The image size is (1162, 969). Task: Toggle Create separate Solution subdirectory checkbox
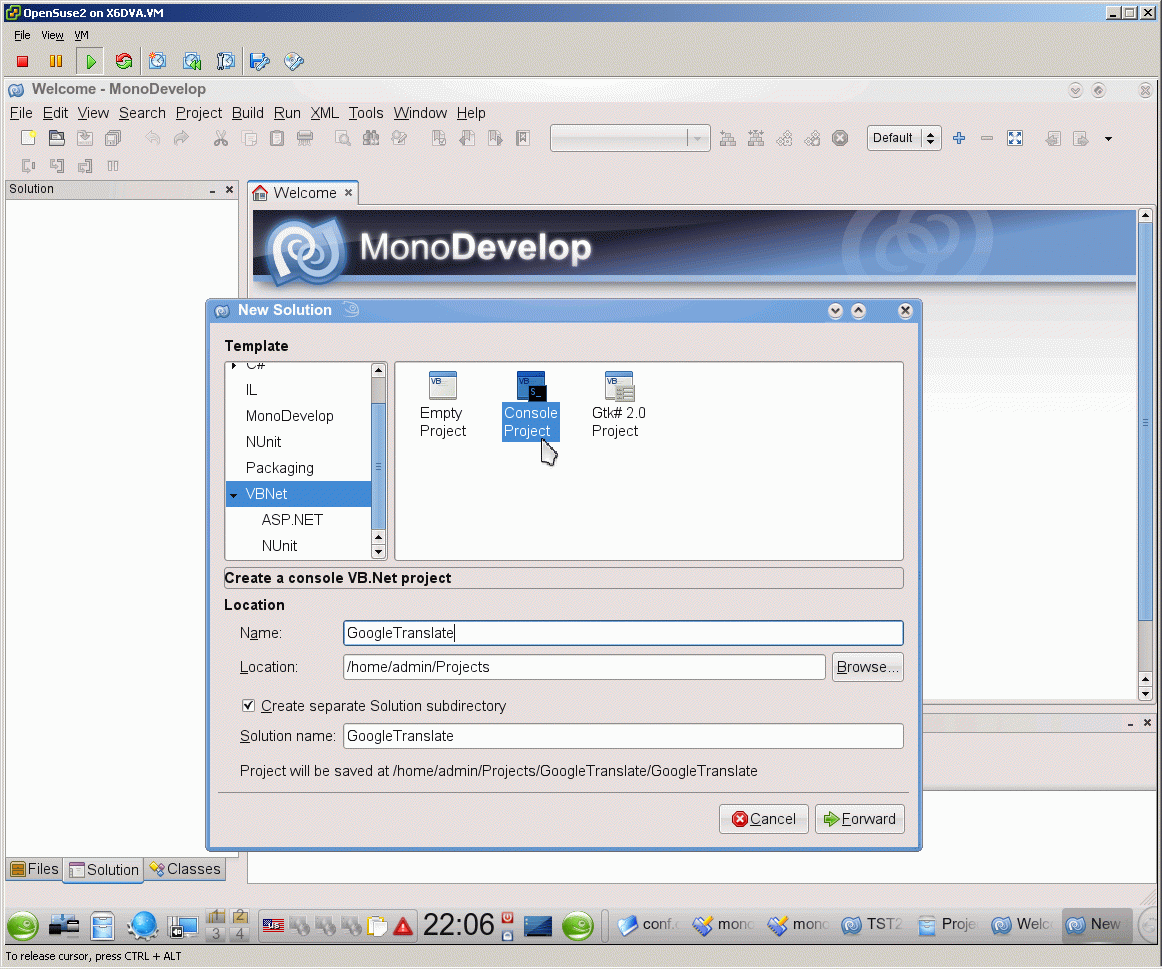tap(248, 705)
